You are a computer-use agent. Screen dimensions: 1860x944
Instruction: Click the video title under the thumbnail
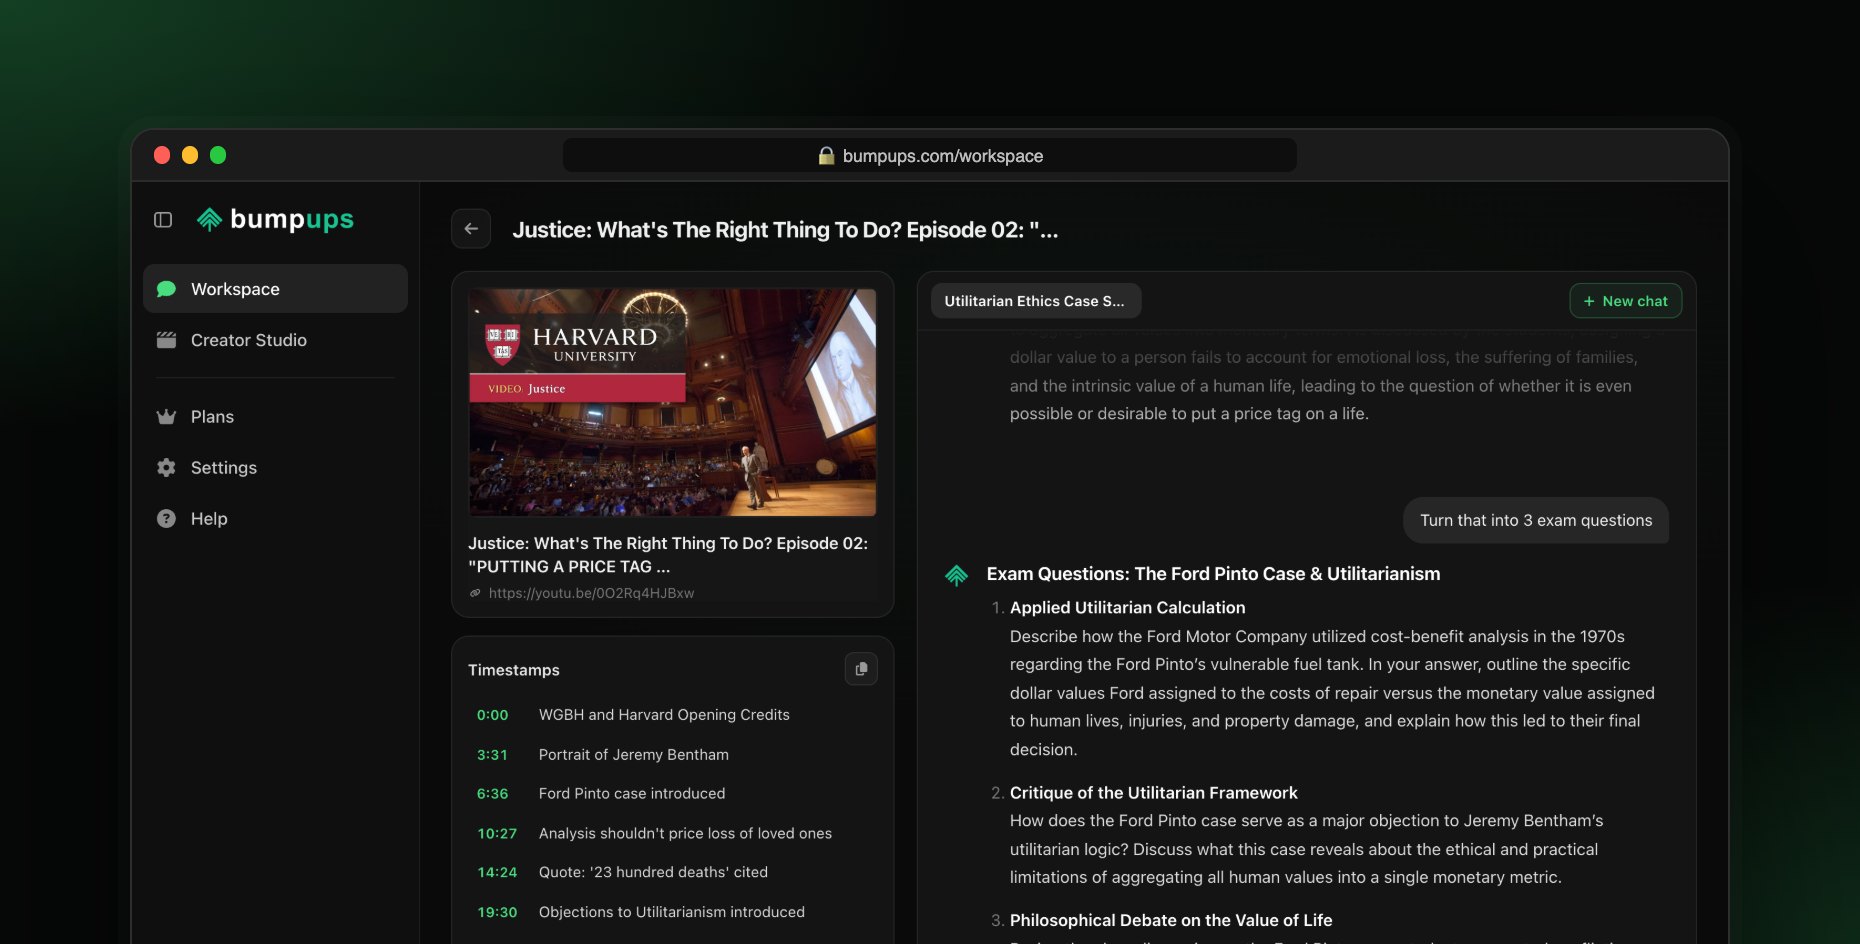668,555
